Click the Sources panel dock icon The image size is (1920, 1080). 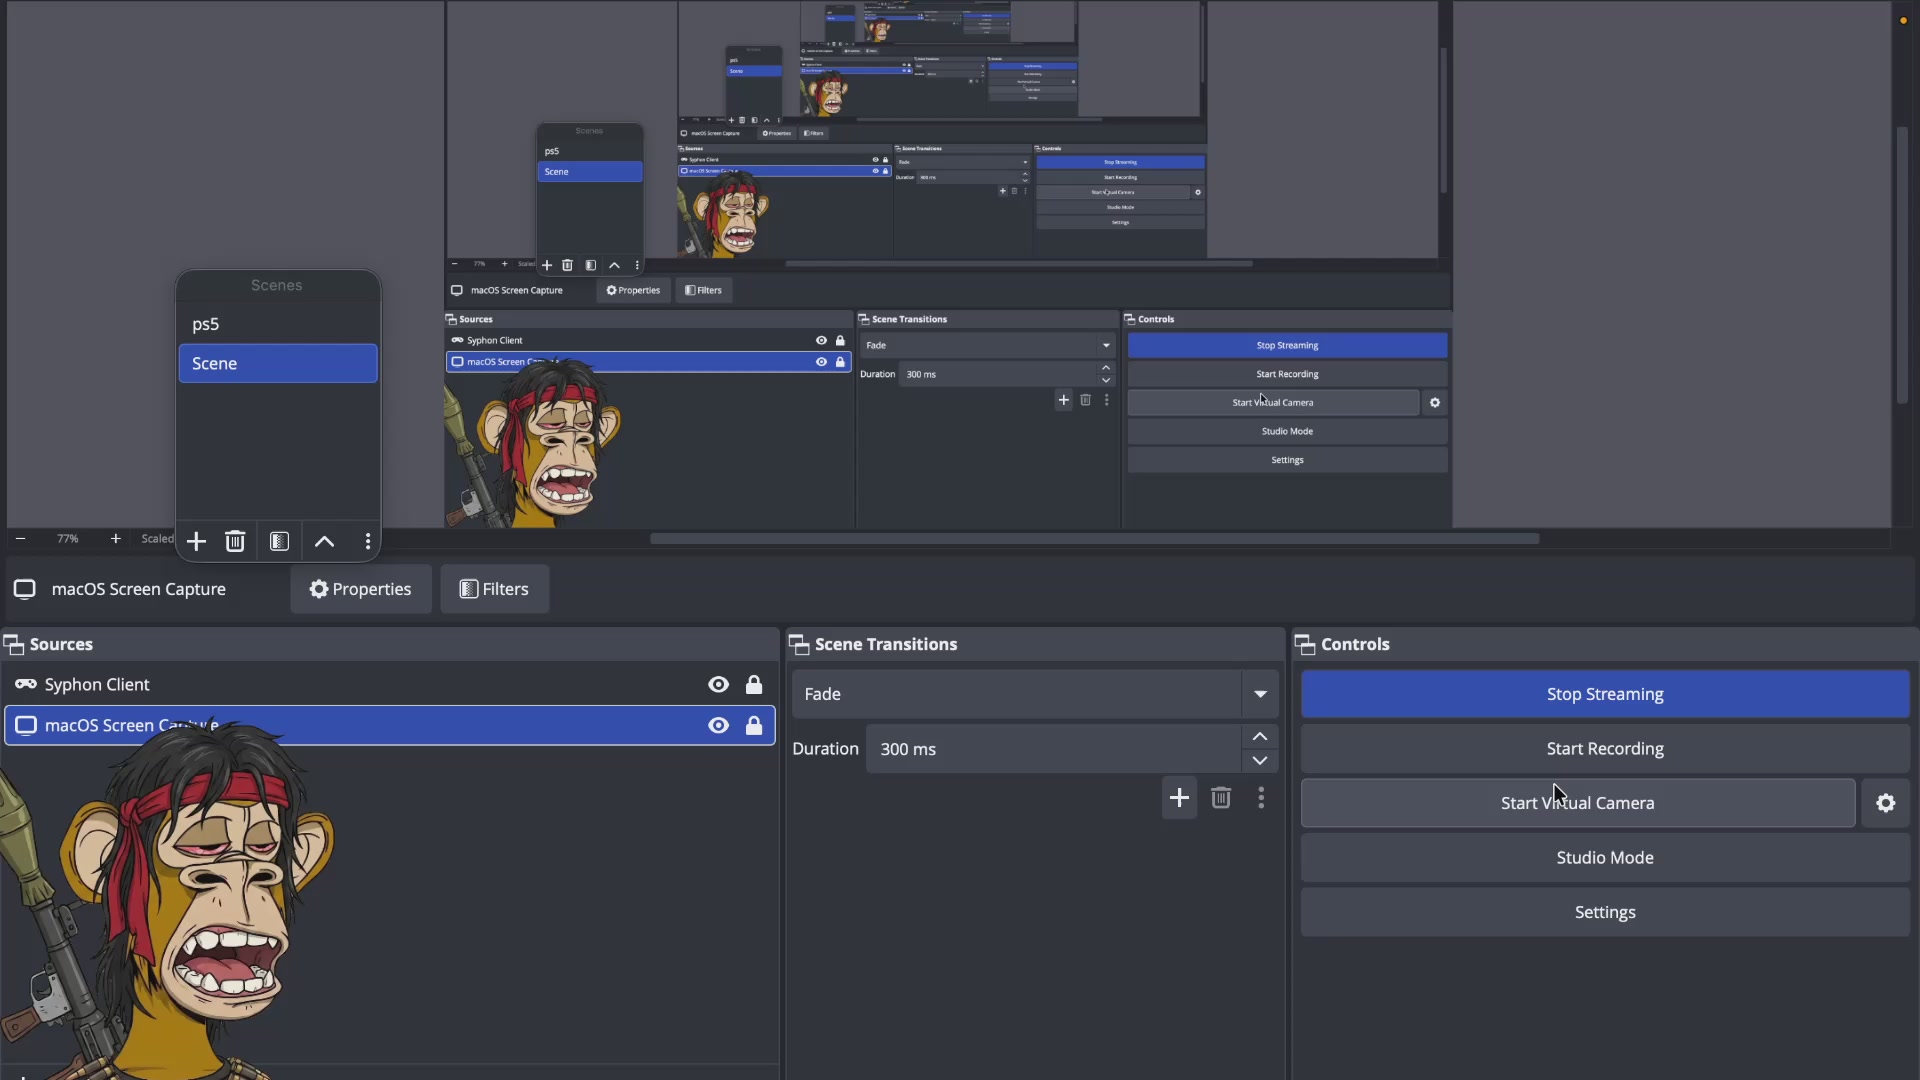click(x=14, y=645)
